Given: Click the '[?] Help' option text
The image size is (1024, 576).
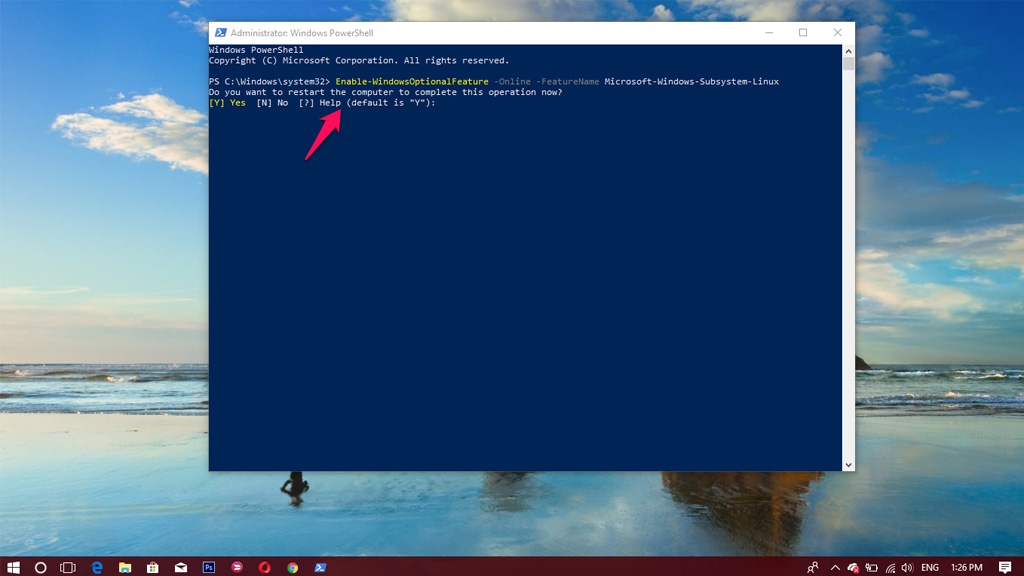Looking at the screenshot, I should [319, 103].
